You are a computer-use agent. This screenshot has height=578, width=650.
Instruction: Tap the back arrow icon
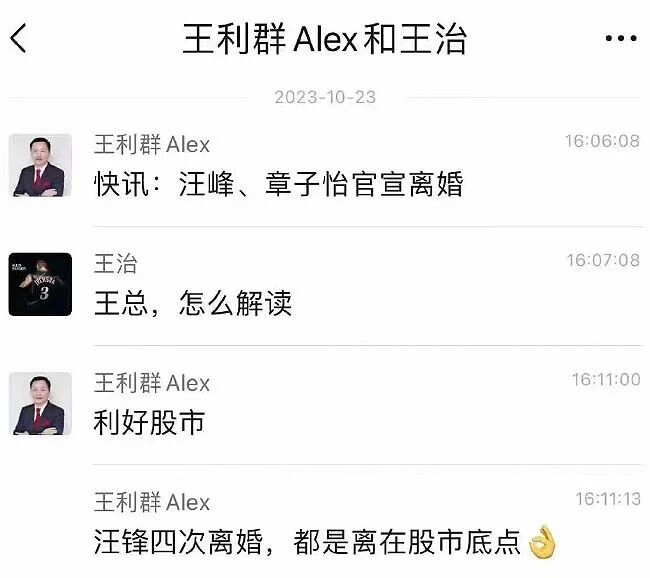pyautogui.click(x=18, y=38)
